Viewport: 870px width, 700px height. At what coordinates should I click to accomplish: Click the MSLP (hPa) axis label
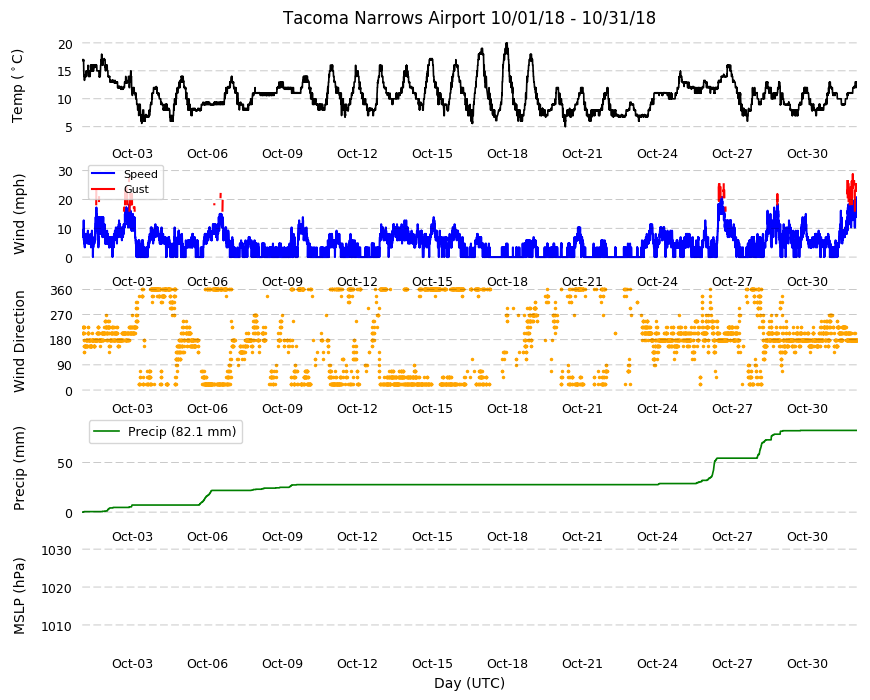(x=19, y=596)
